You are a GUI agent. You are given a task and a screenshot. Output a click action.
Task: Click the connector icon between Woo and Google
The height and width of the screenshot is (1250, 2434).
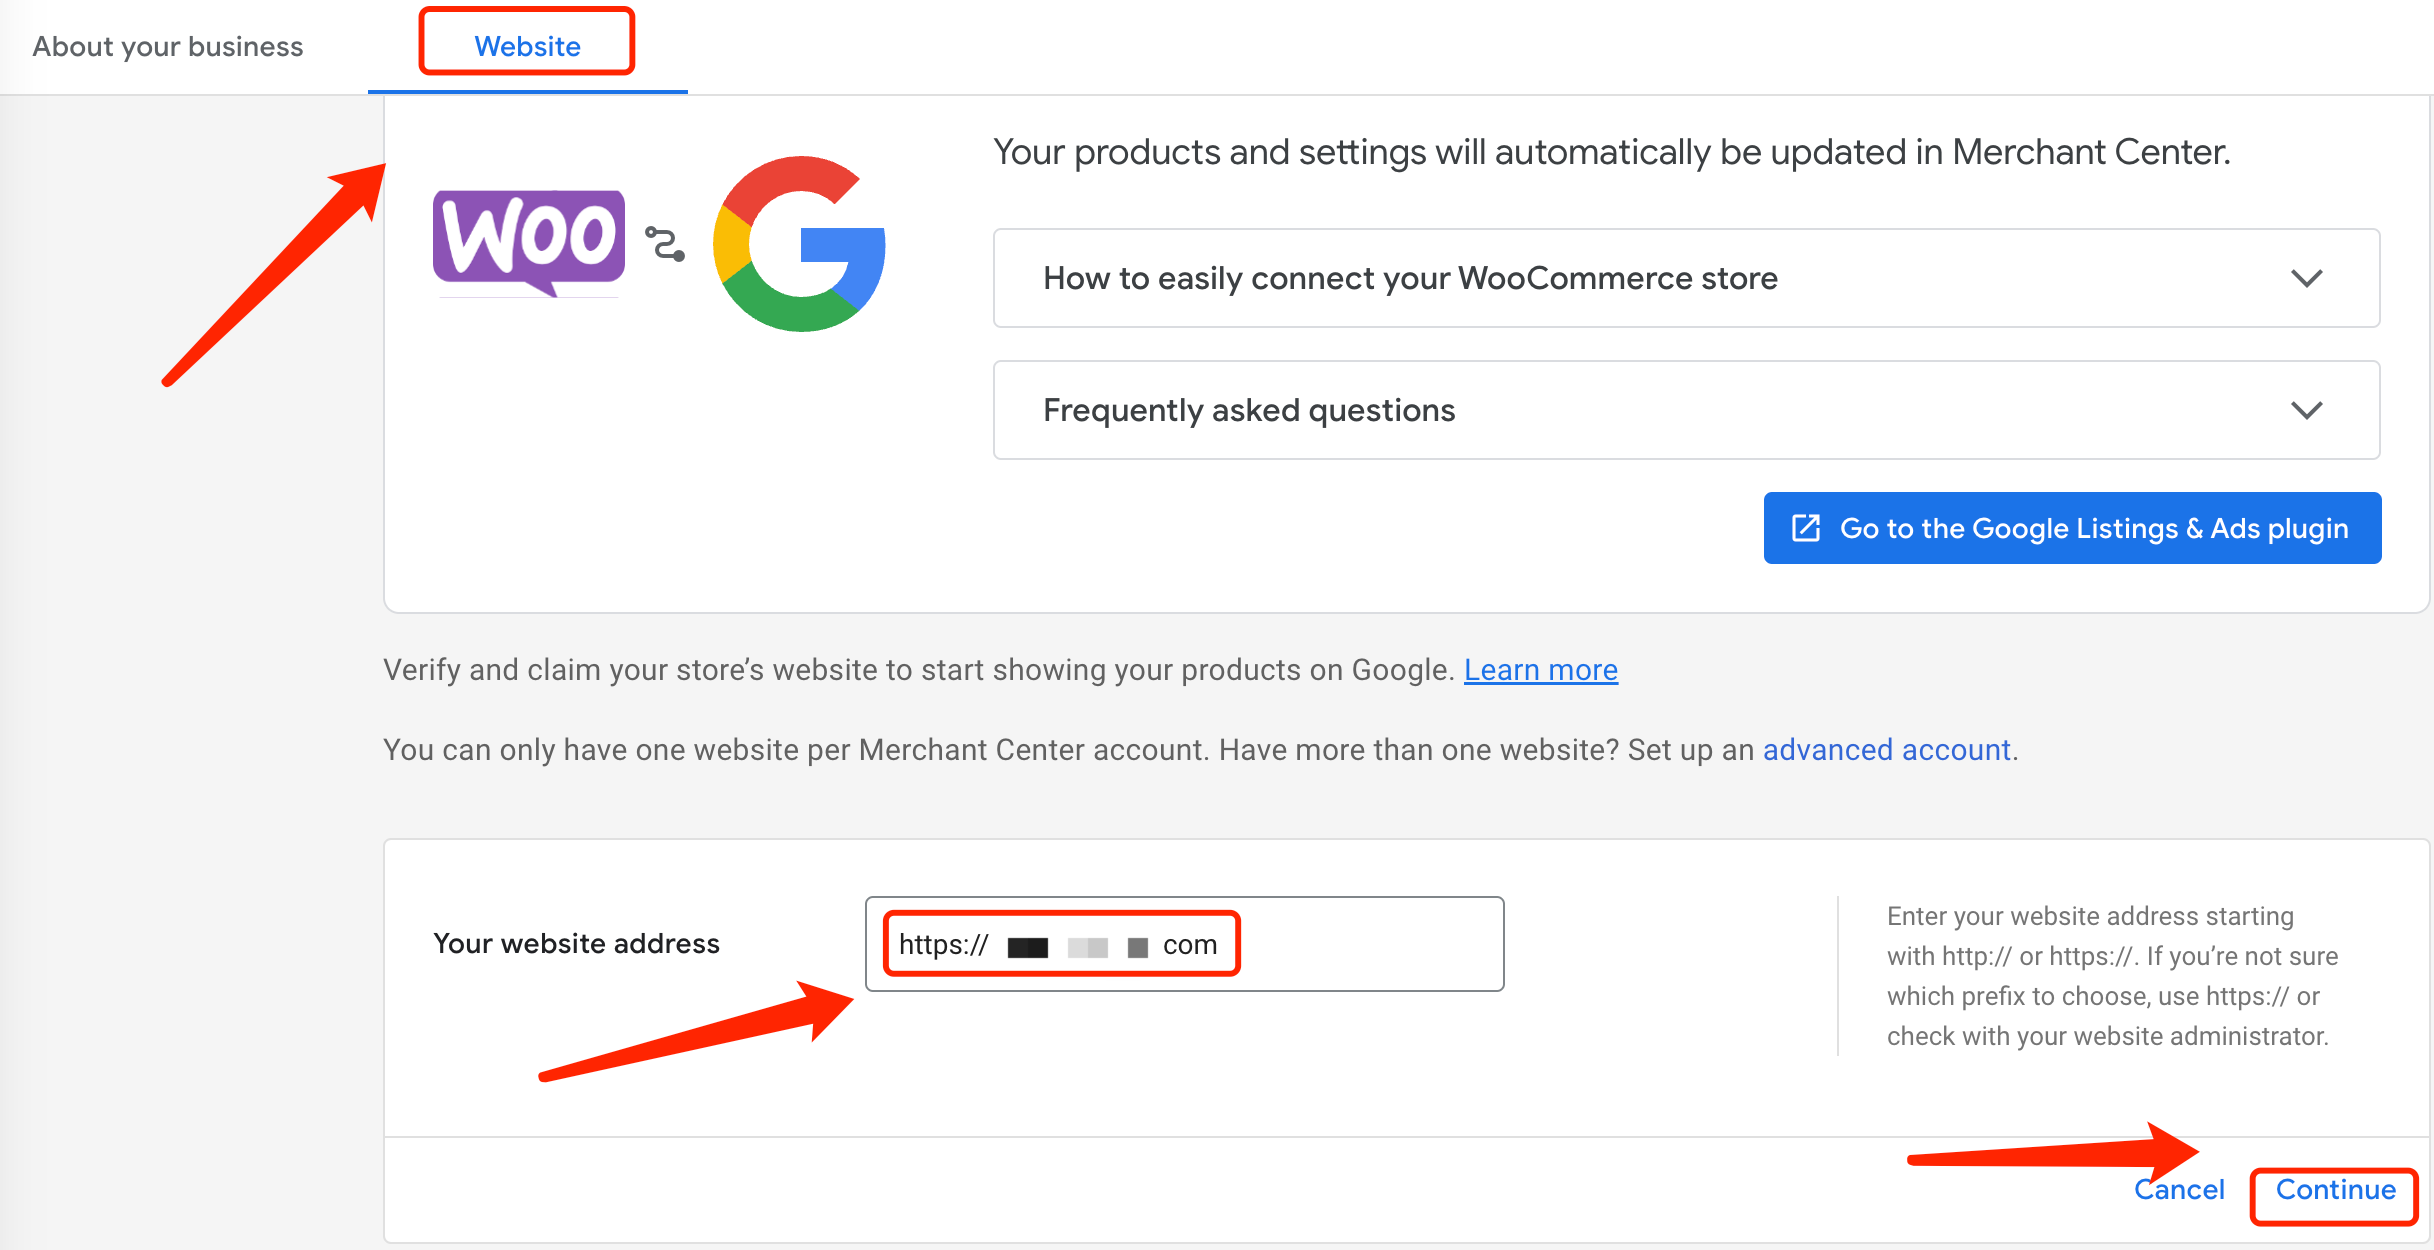pyautogui.click(x=664, y=242)
